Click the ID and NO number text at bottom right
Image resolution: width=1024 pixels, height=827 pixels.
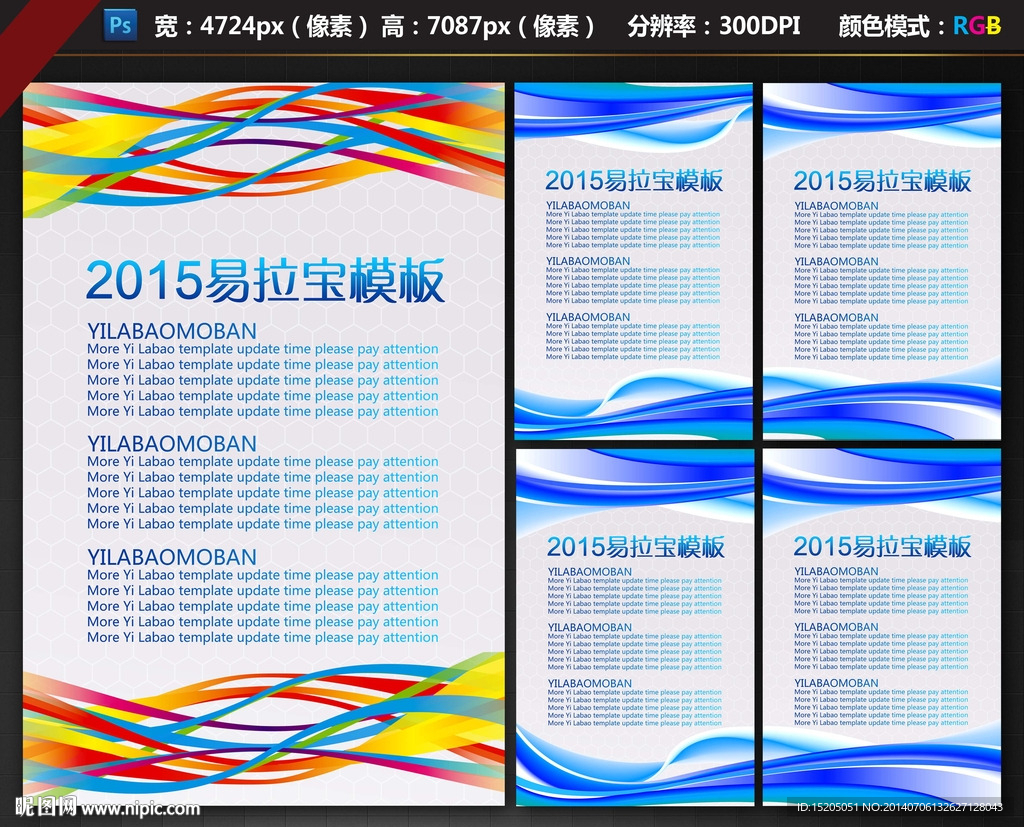tap(899, 807)
